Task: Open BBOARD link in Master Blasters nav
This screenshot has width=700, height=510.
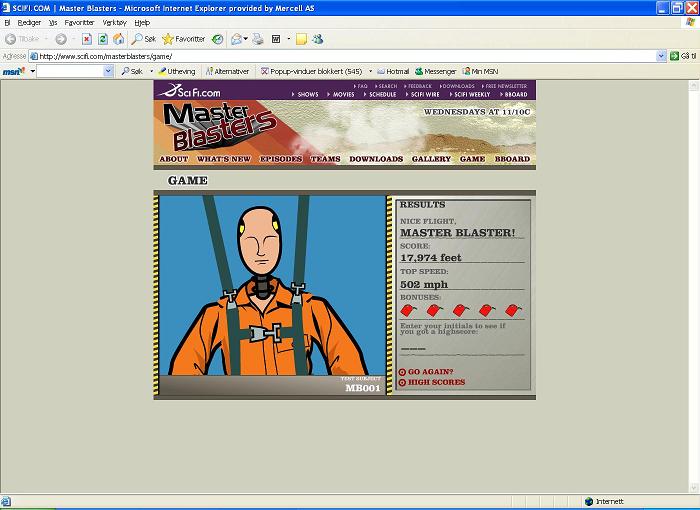Action: [x=512, y=159]
